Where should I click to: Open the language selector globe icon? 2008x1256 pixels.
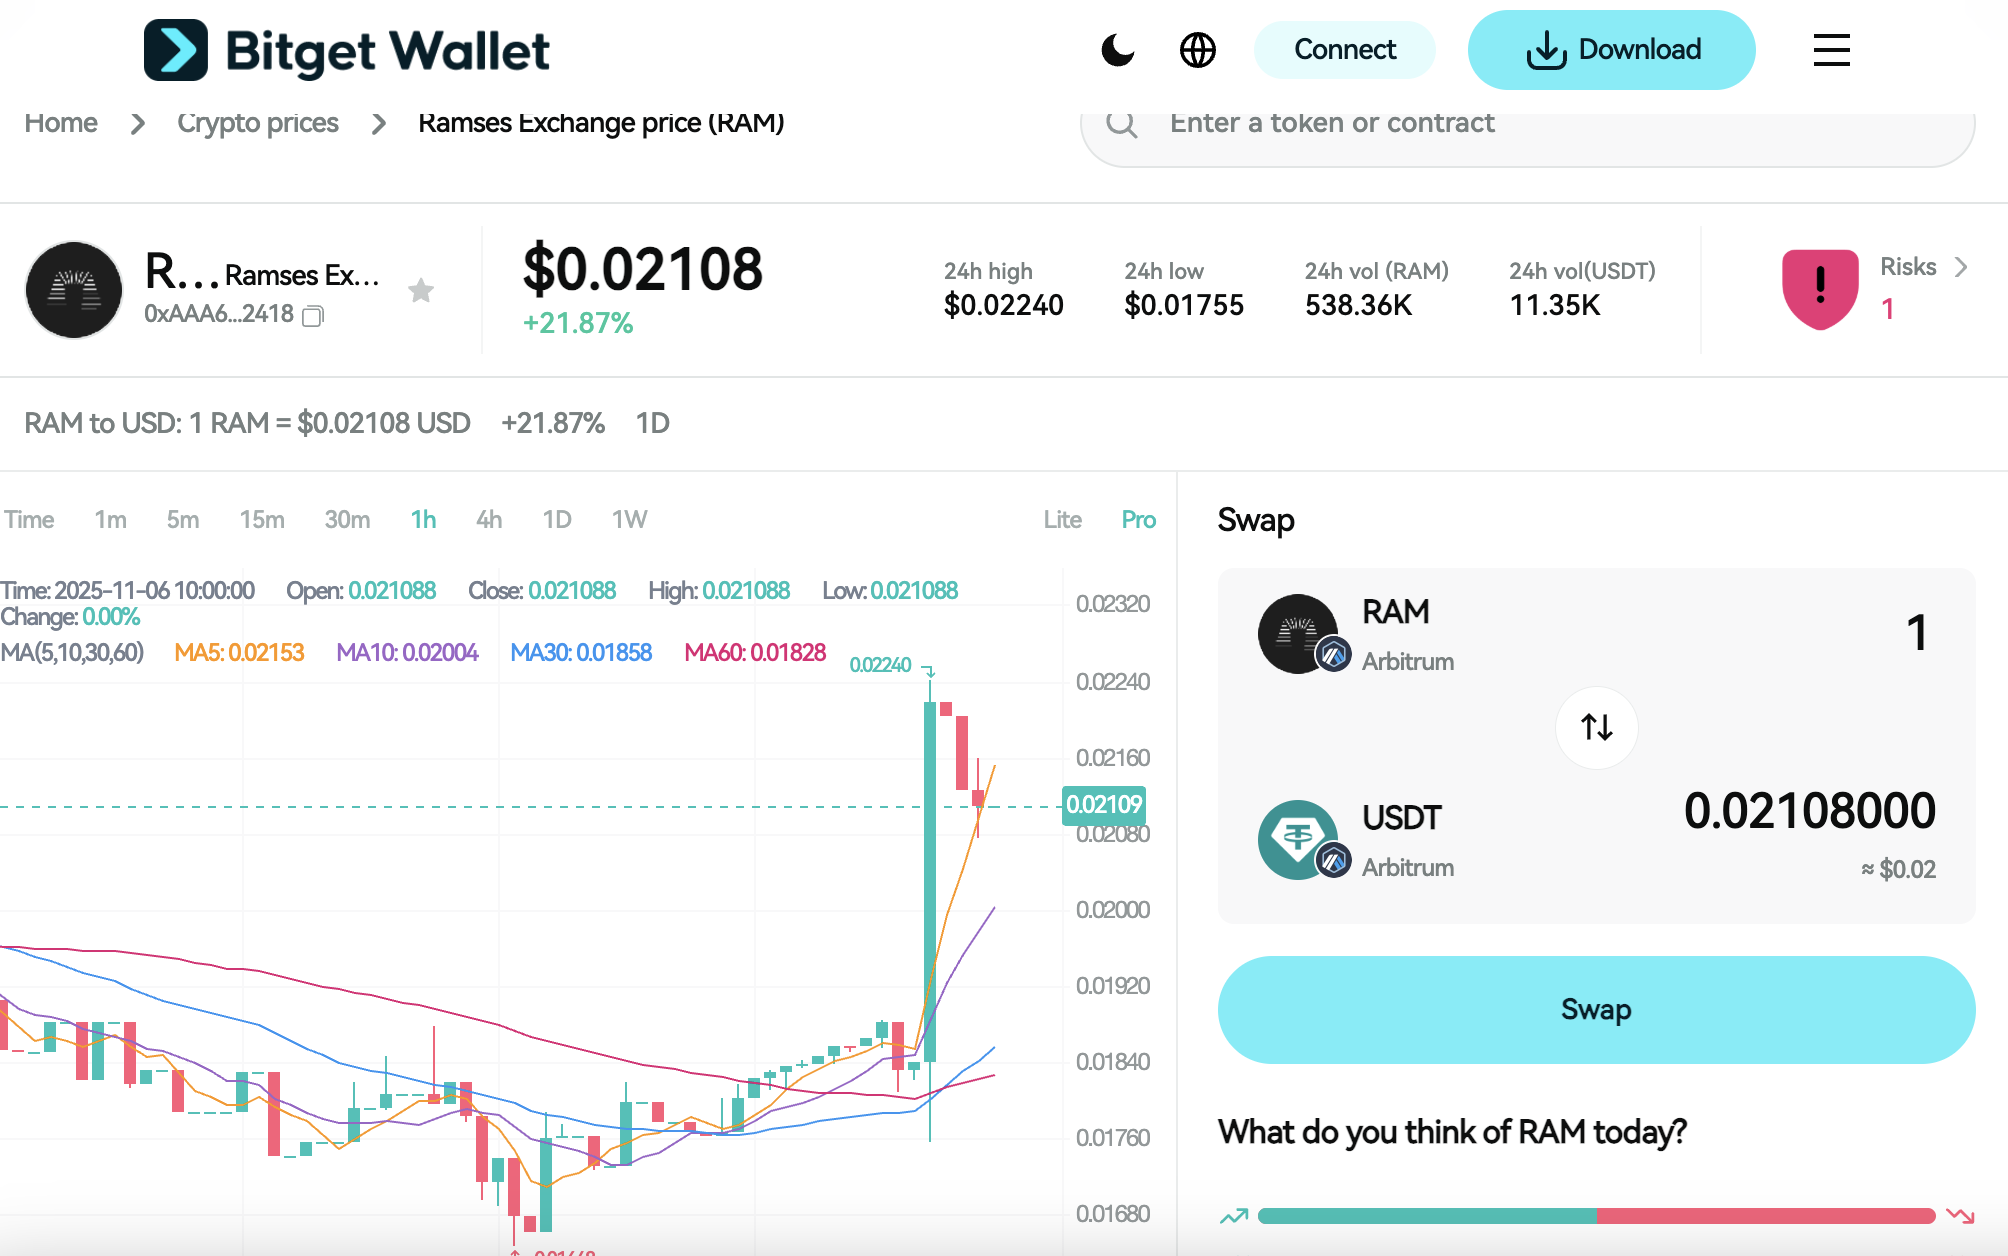click(x=1198, y=49)
